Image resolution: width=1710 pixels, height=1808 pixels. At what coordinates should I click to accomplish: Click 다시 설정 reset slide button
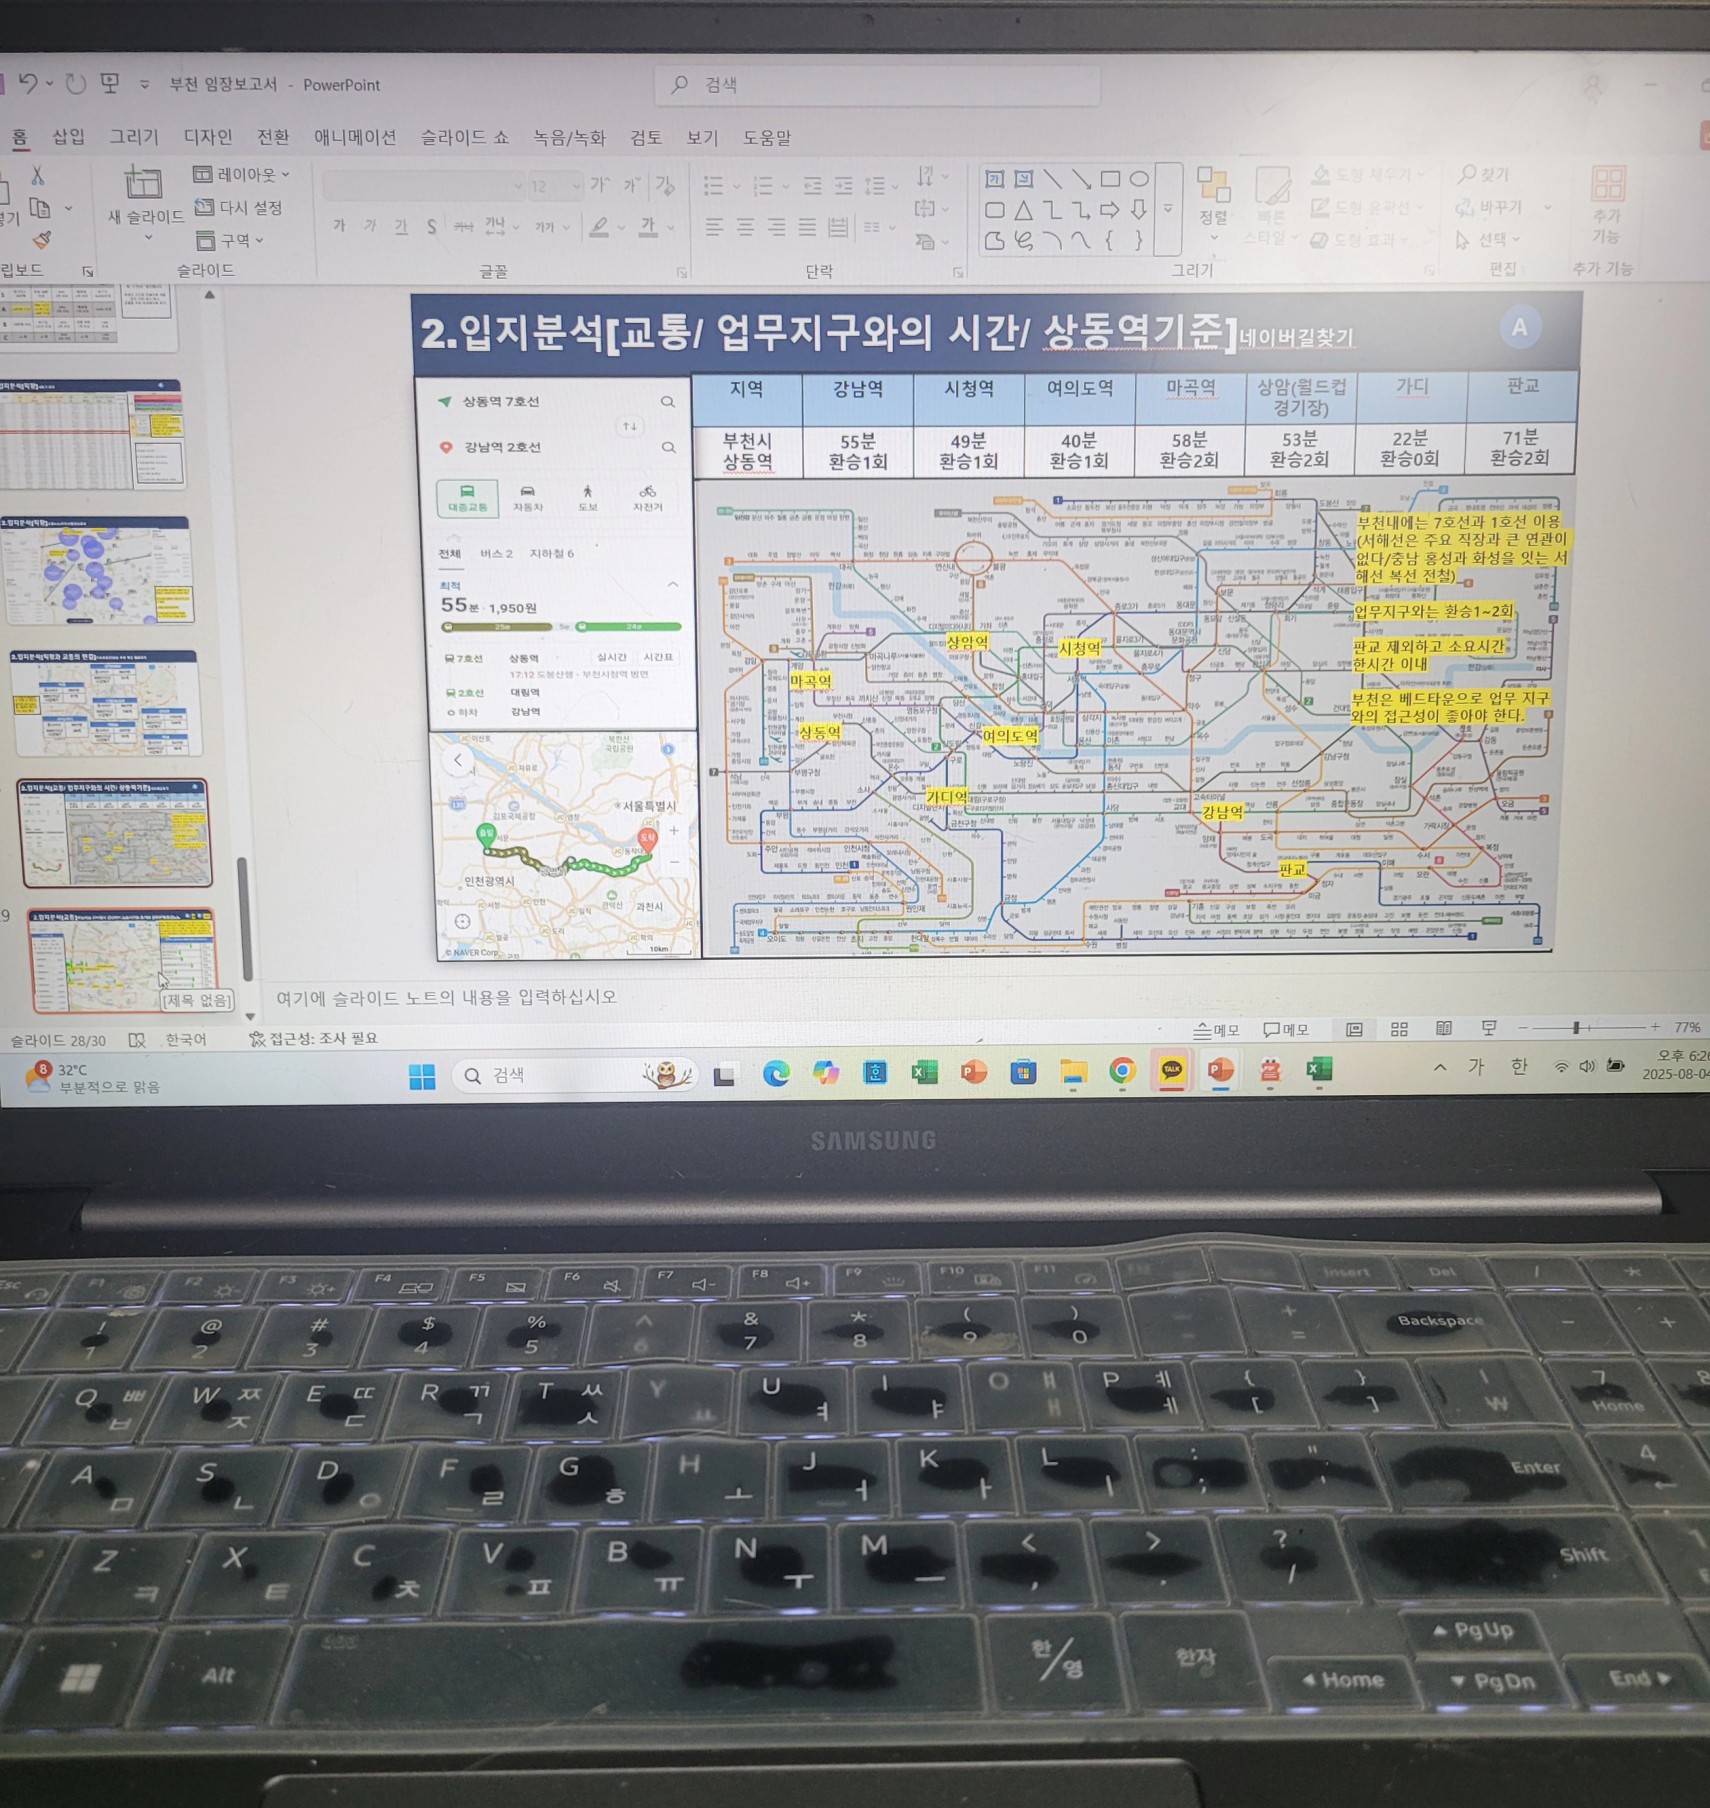[x=238, y=207]
